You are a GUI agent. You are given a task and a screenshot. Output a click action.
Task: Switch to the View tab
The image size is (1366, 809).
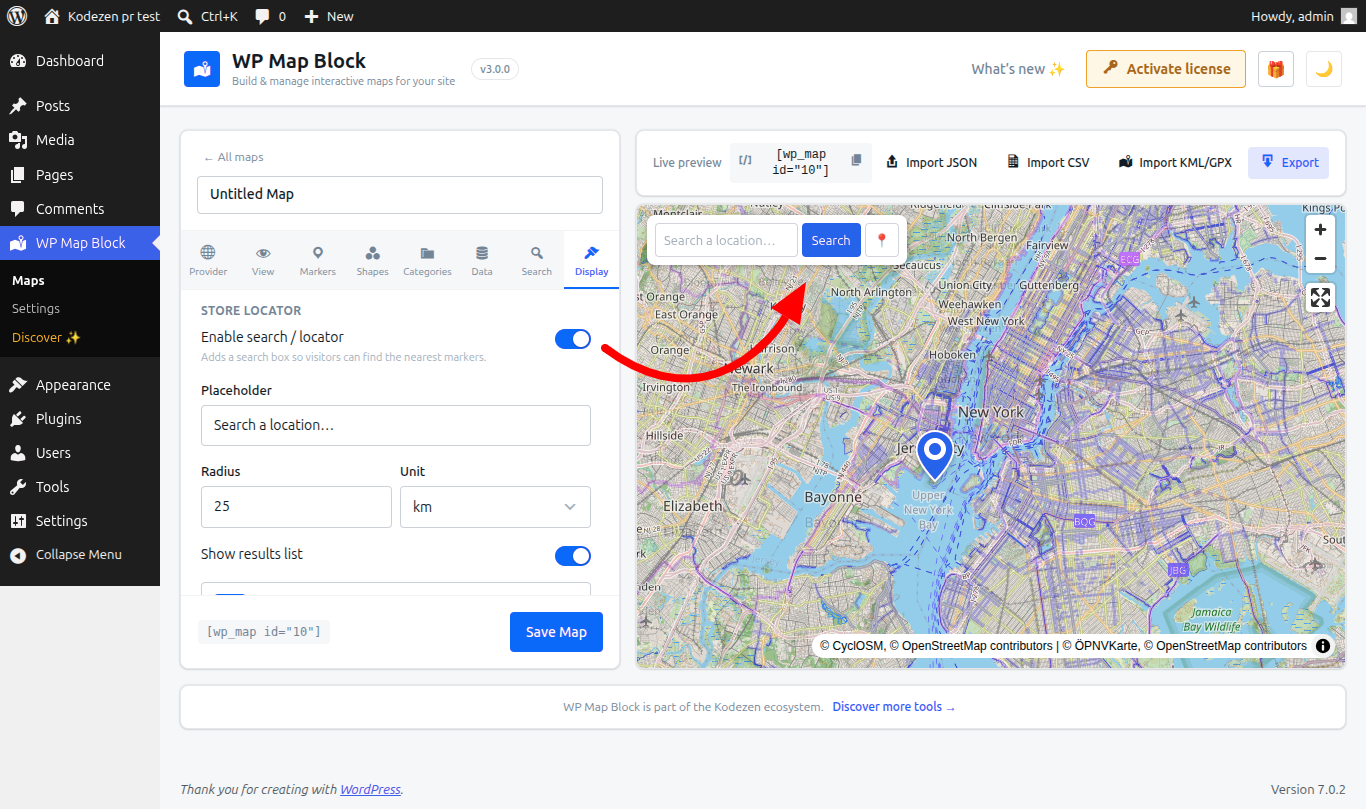(263, 261)
